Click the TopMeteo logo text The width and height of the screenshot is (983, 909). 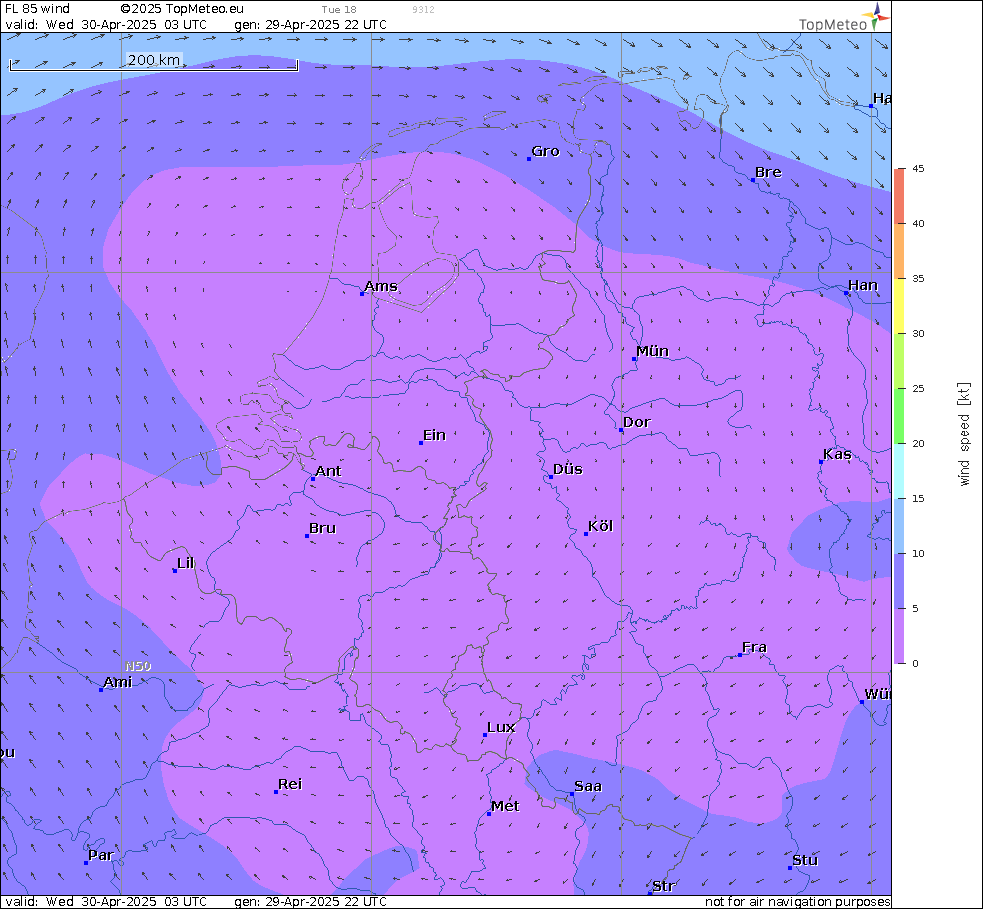pos(833,24)
